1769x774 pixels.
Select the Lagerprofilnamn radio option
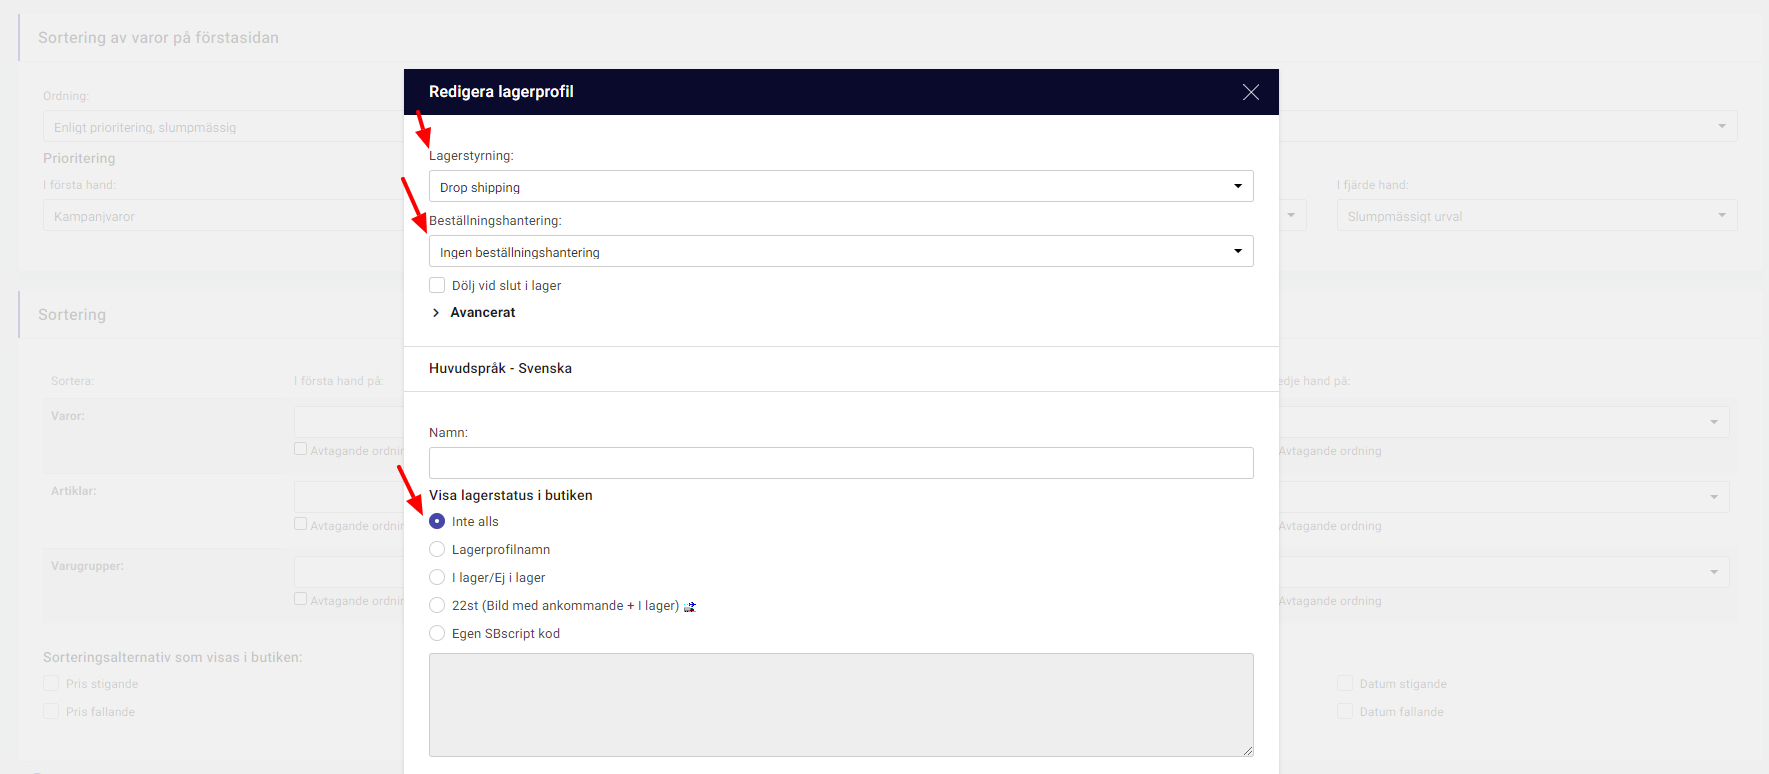[x=437, y=549]
